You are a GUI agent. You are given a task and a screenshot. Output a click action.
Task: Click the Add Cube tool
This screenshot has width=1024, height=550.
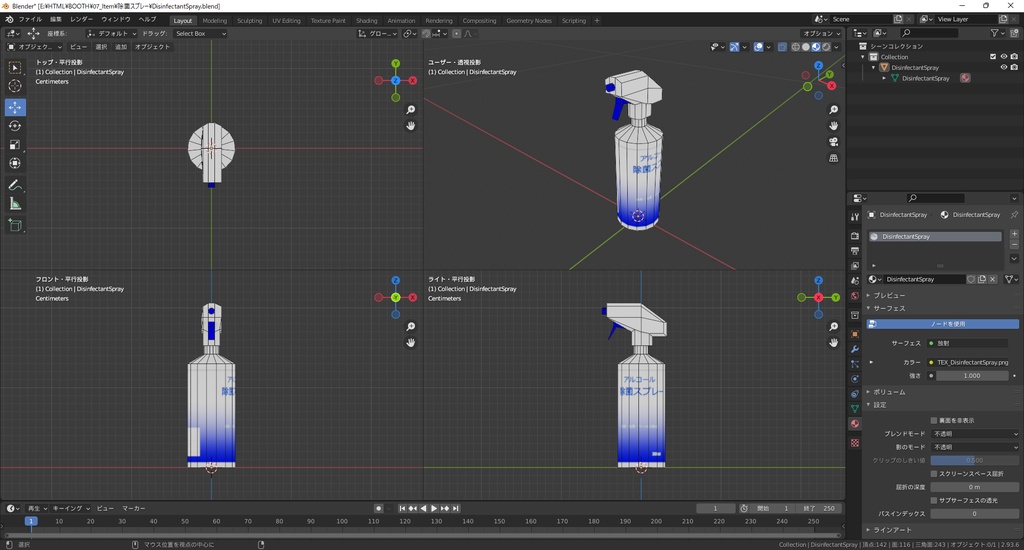(x=15, y=226)
